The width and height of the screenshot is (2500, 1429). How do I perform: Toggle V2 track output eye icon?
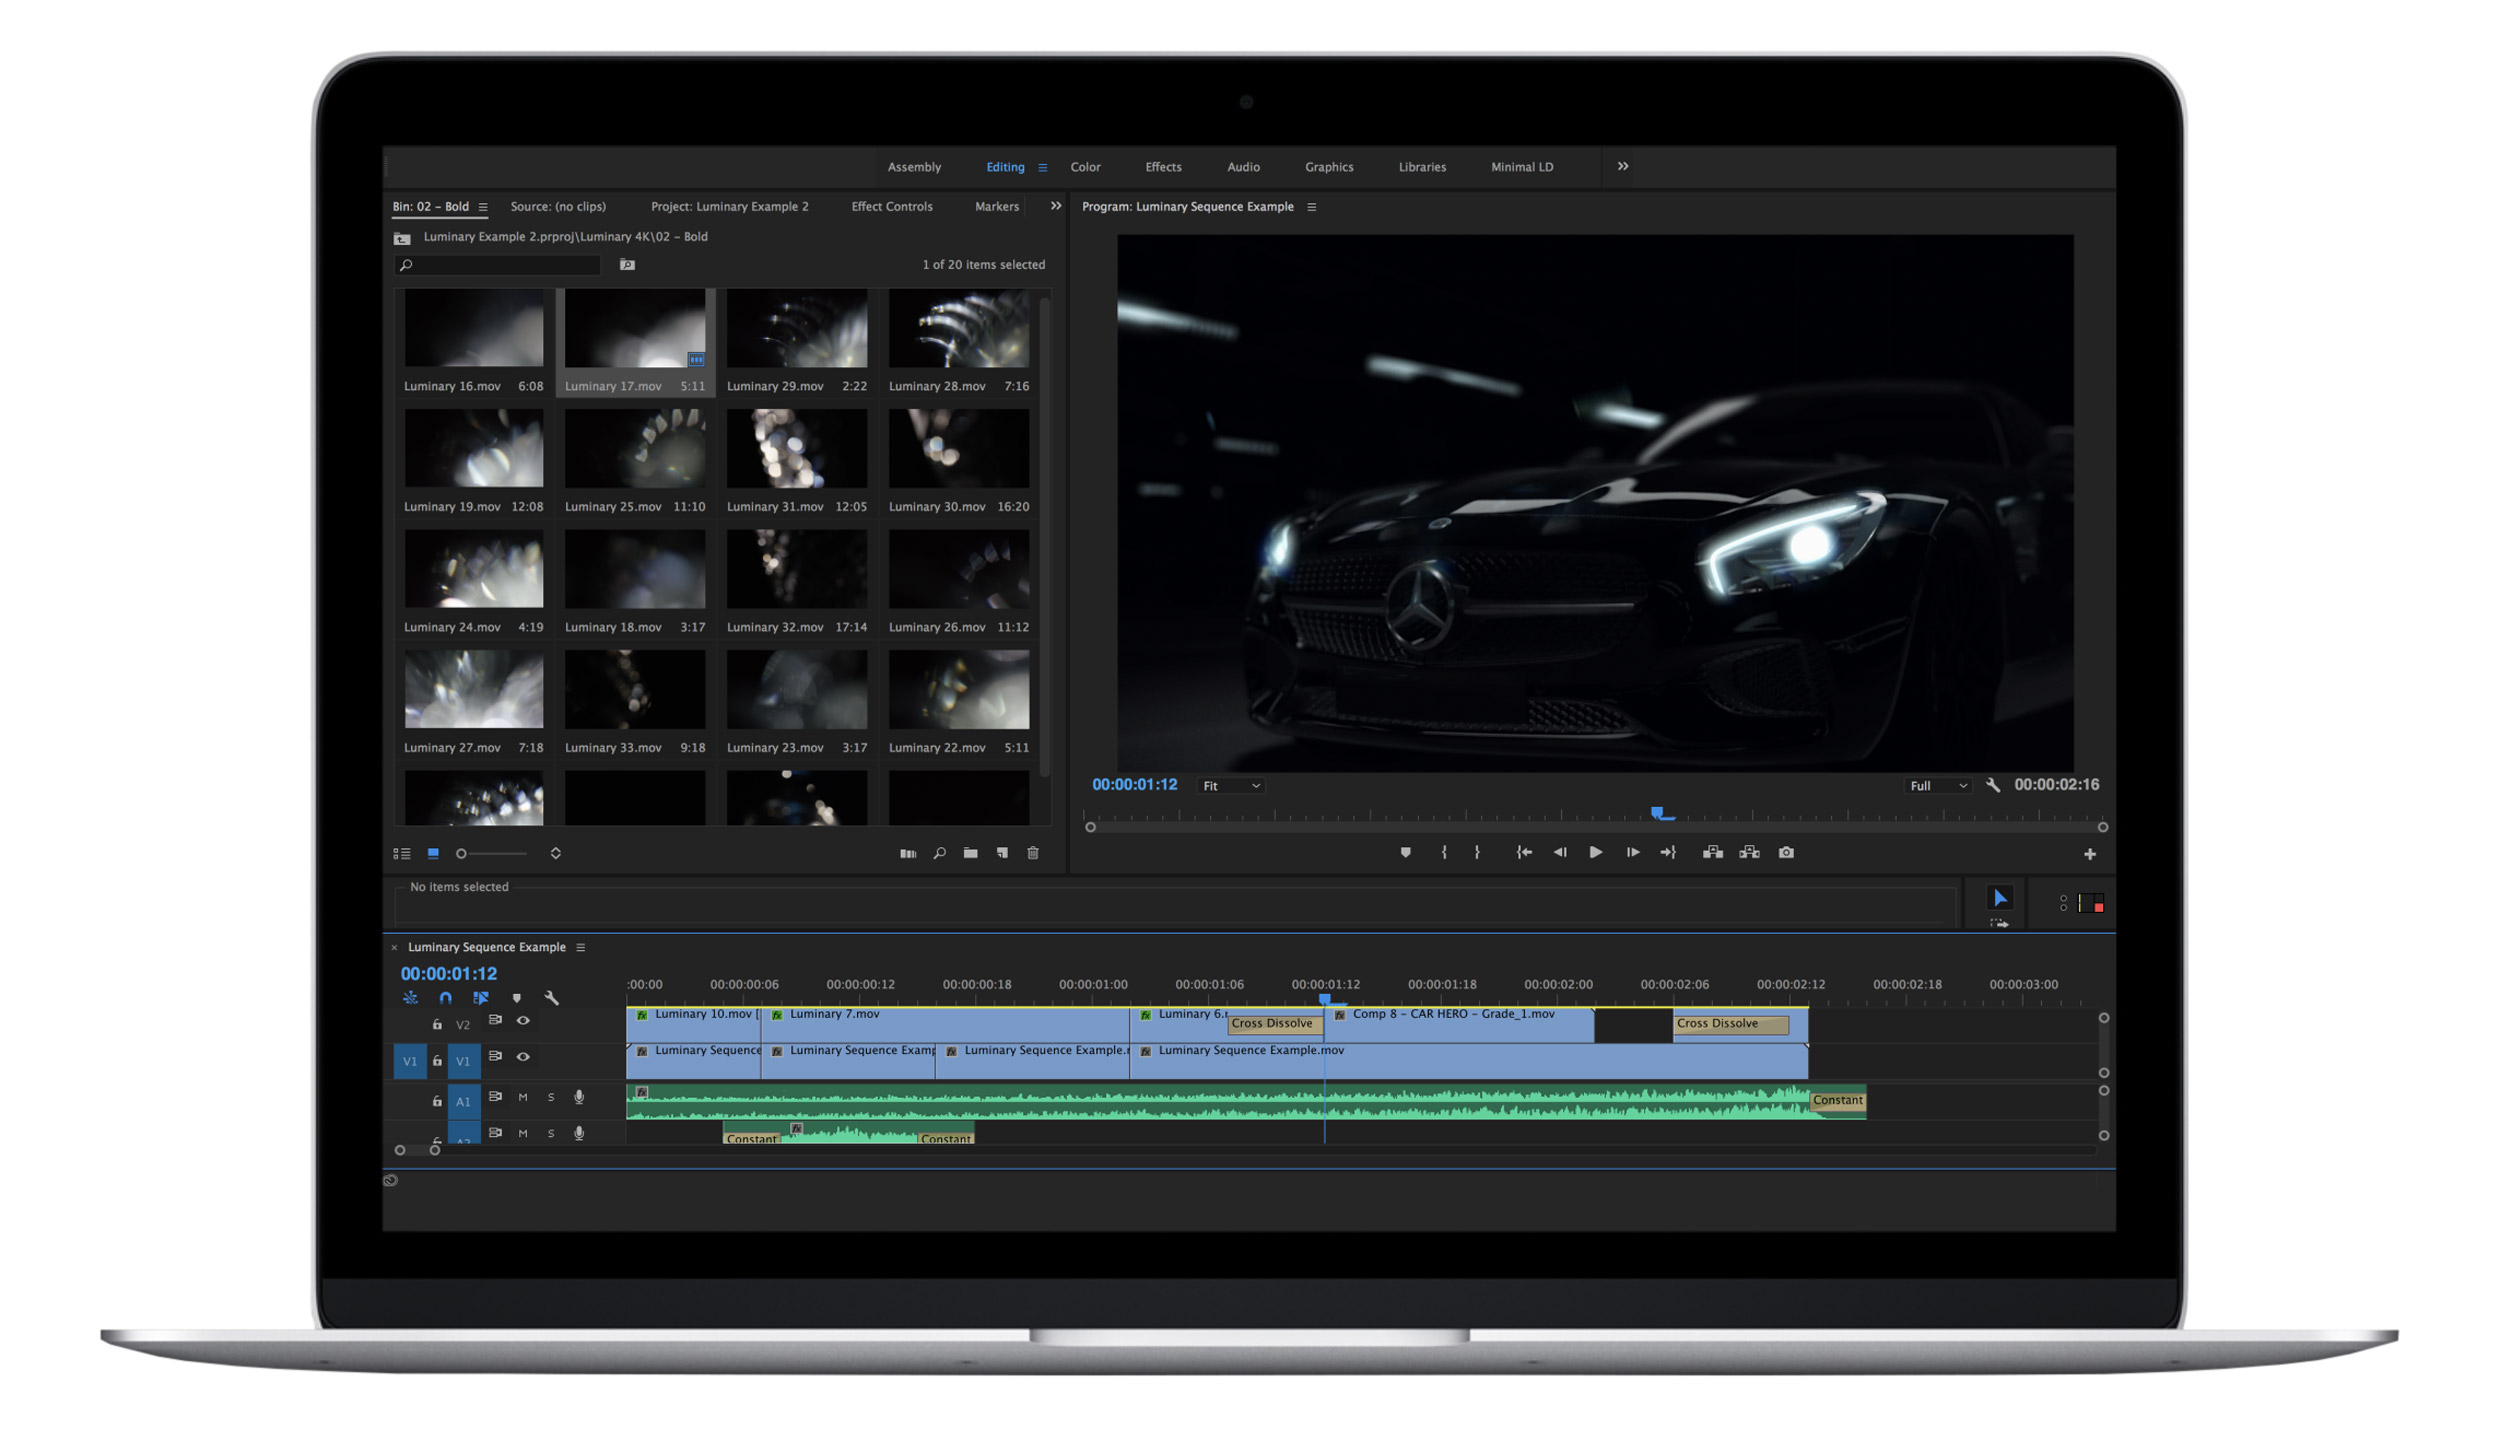tap(523, 1020)
